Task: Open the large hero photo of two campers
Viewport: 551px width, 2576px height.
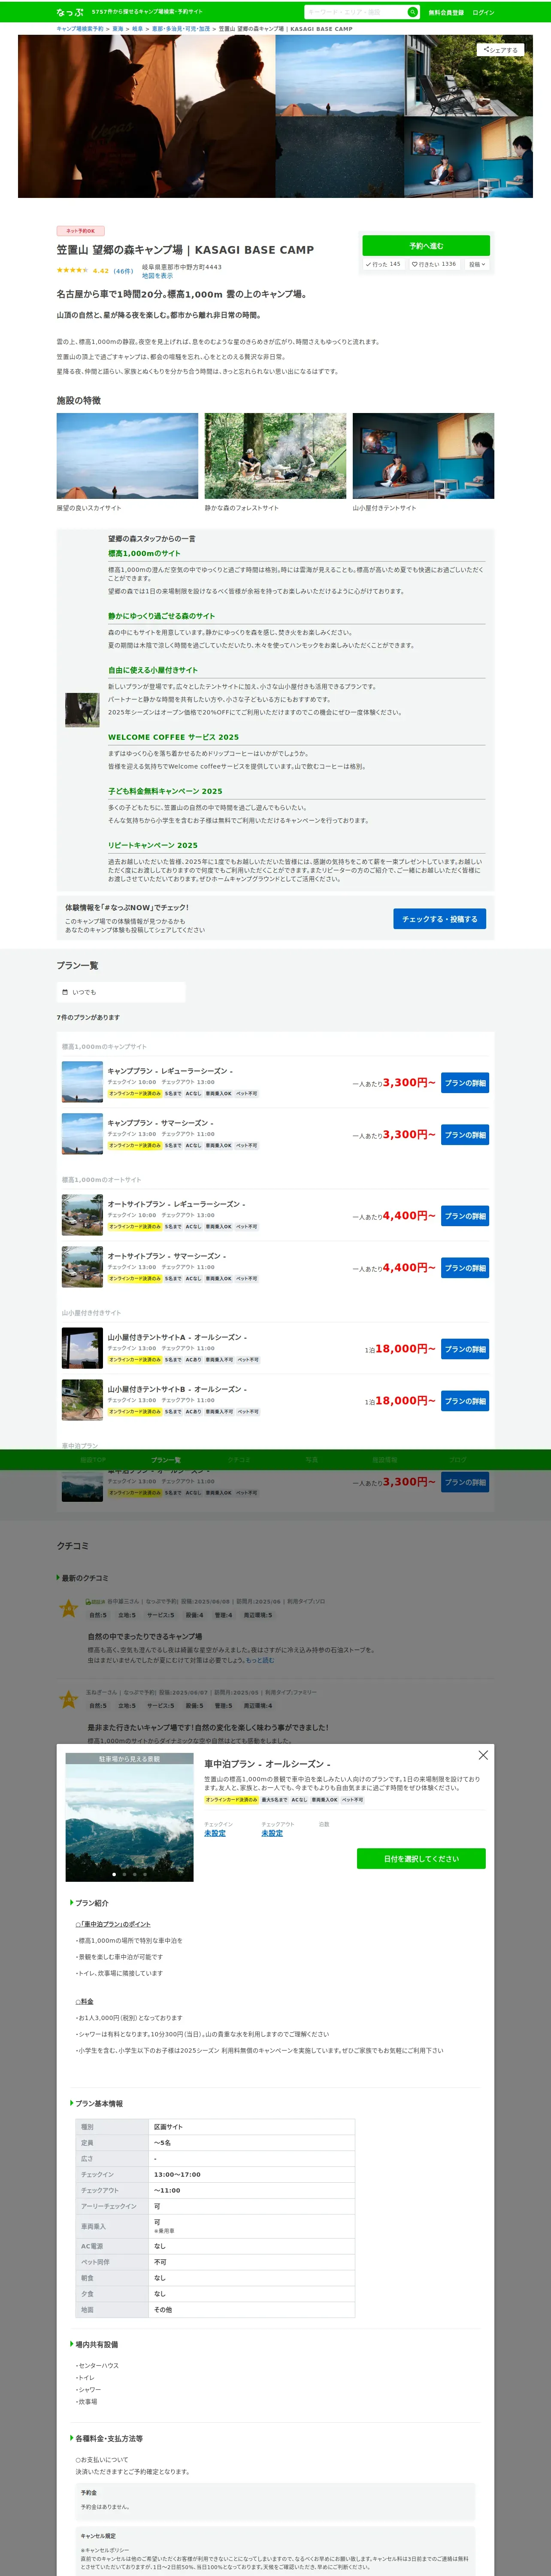Action: click(146, 116)
